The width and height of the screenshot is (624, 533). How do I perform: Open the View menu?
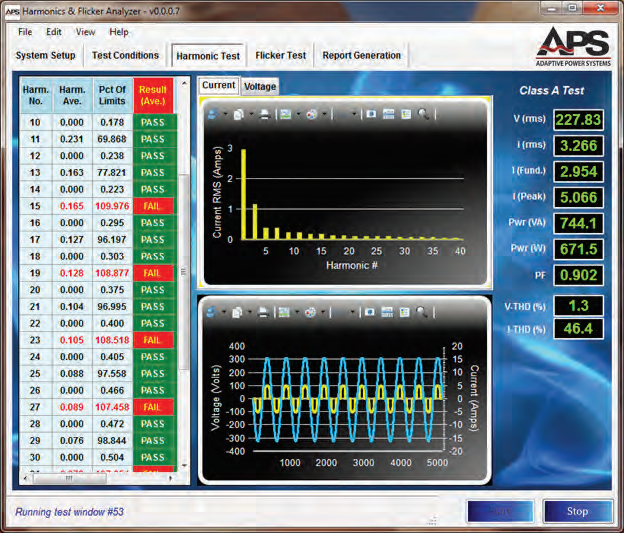tap(86, 32)
